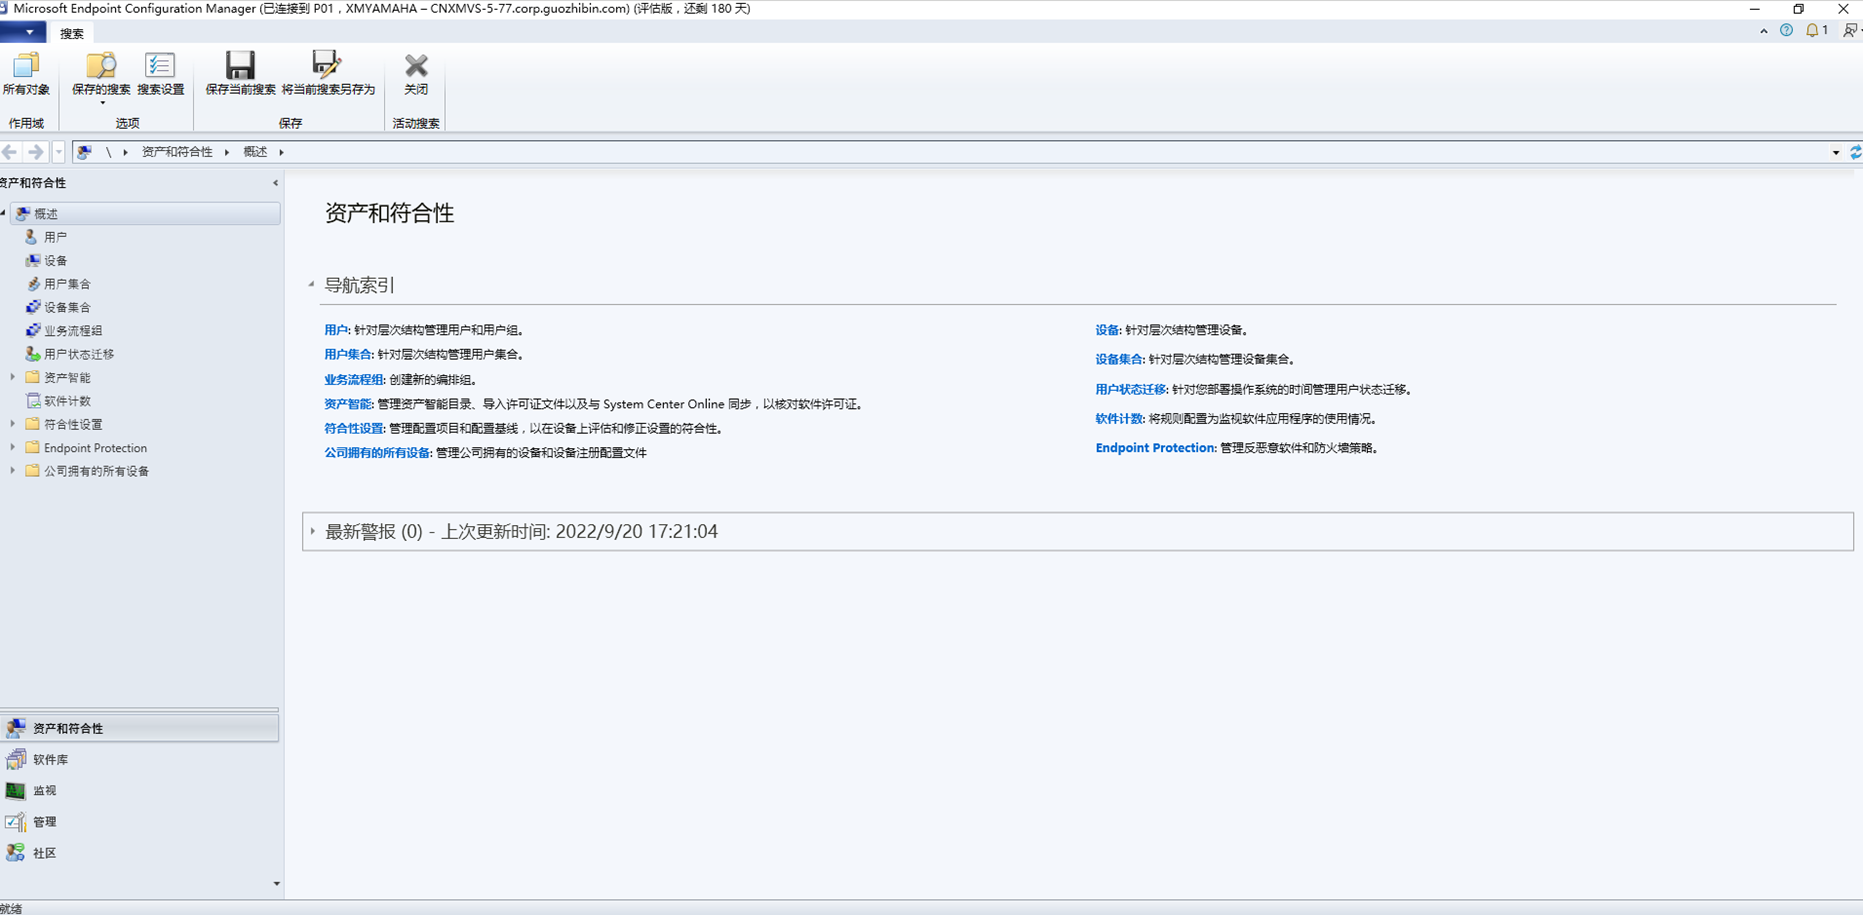Switch to the 搜索 ribbon tab
The image size is (1863, 915).
(x=72, y=34)
